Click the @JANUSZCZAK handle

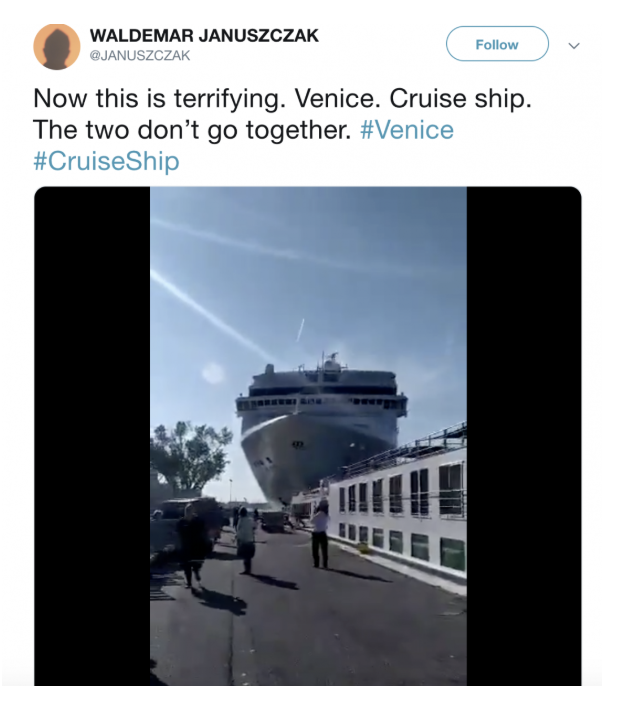pos(140,56)
